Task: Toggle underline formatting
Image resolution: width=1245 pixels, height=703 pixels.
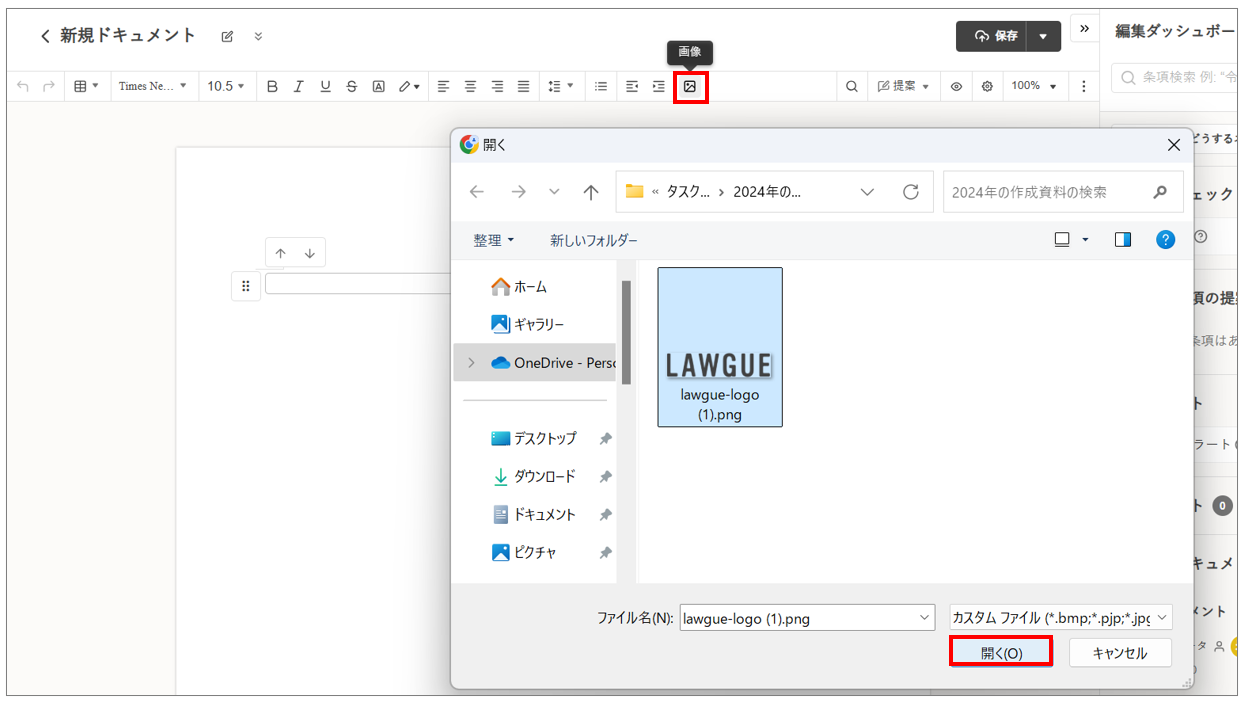Action: [x=325, y=87]
